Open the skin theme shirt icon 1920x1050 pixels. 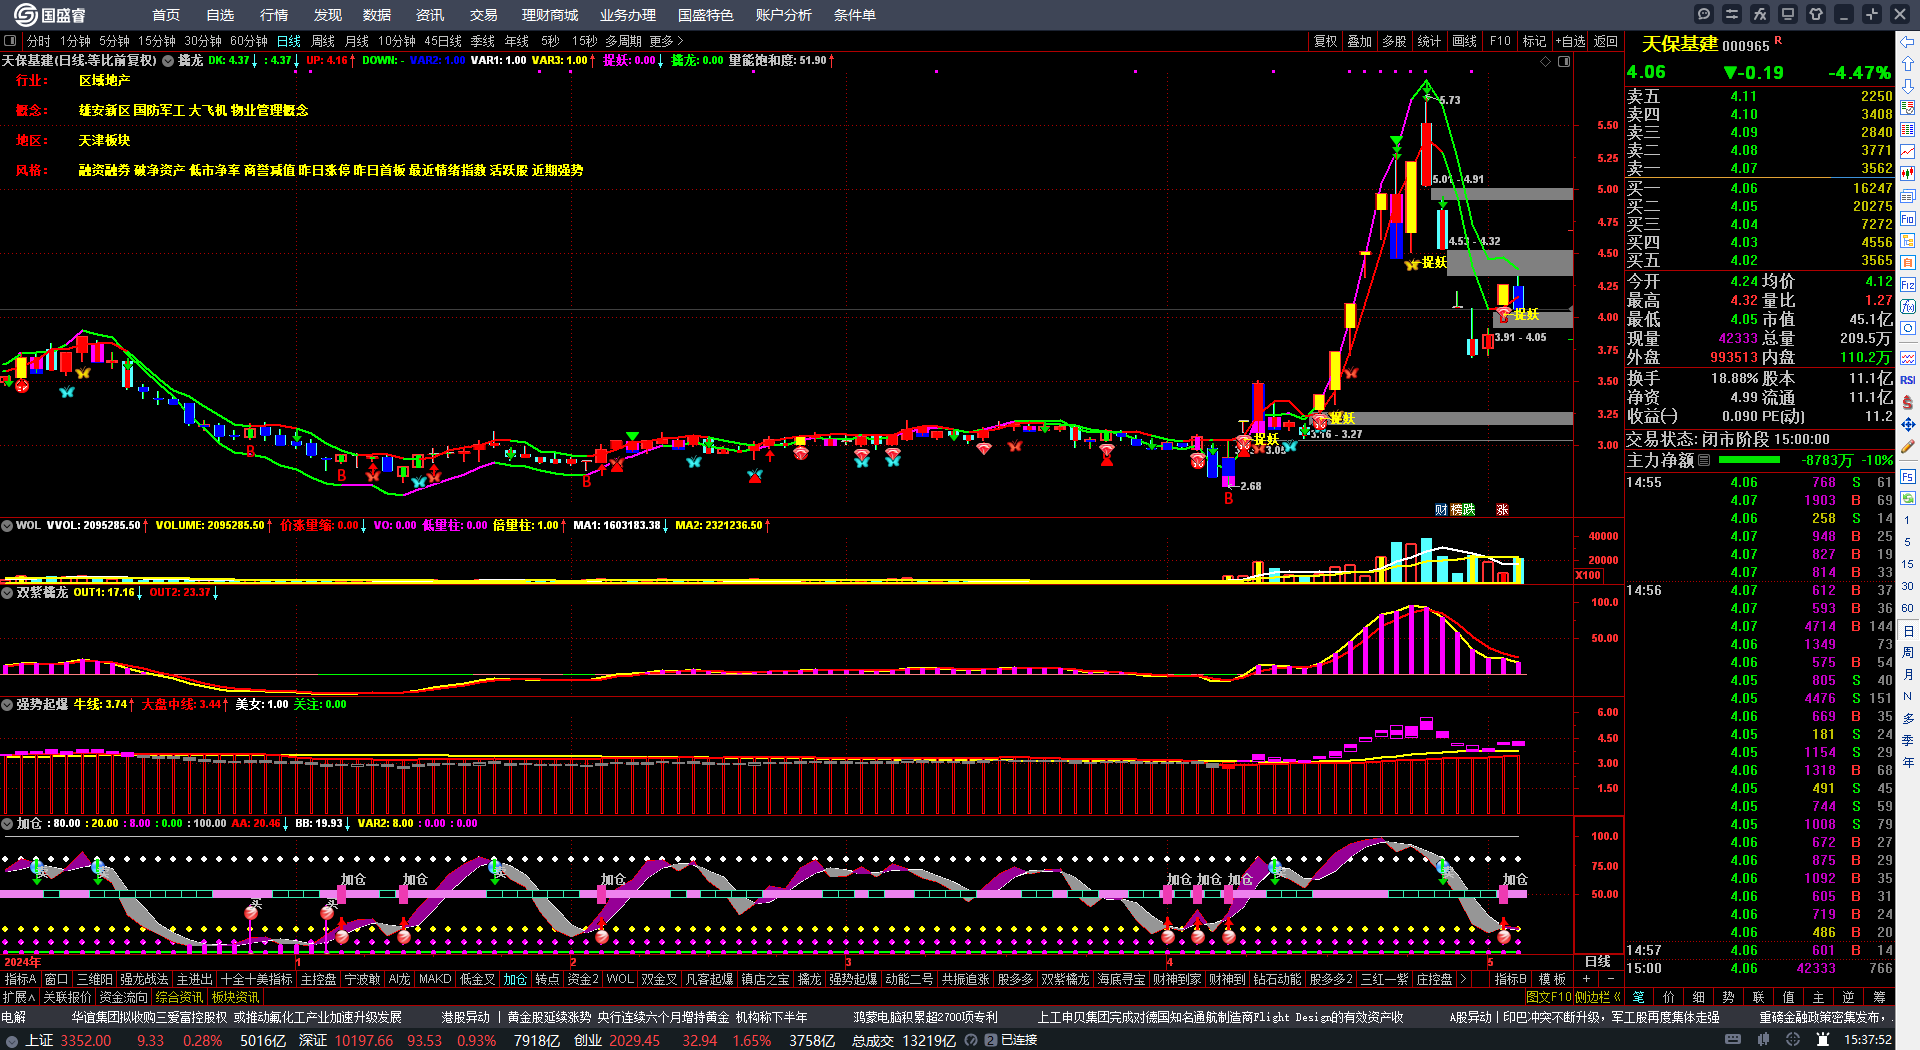coord(1816,14)
